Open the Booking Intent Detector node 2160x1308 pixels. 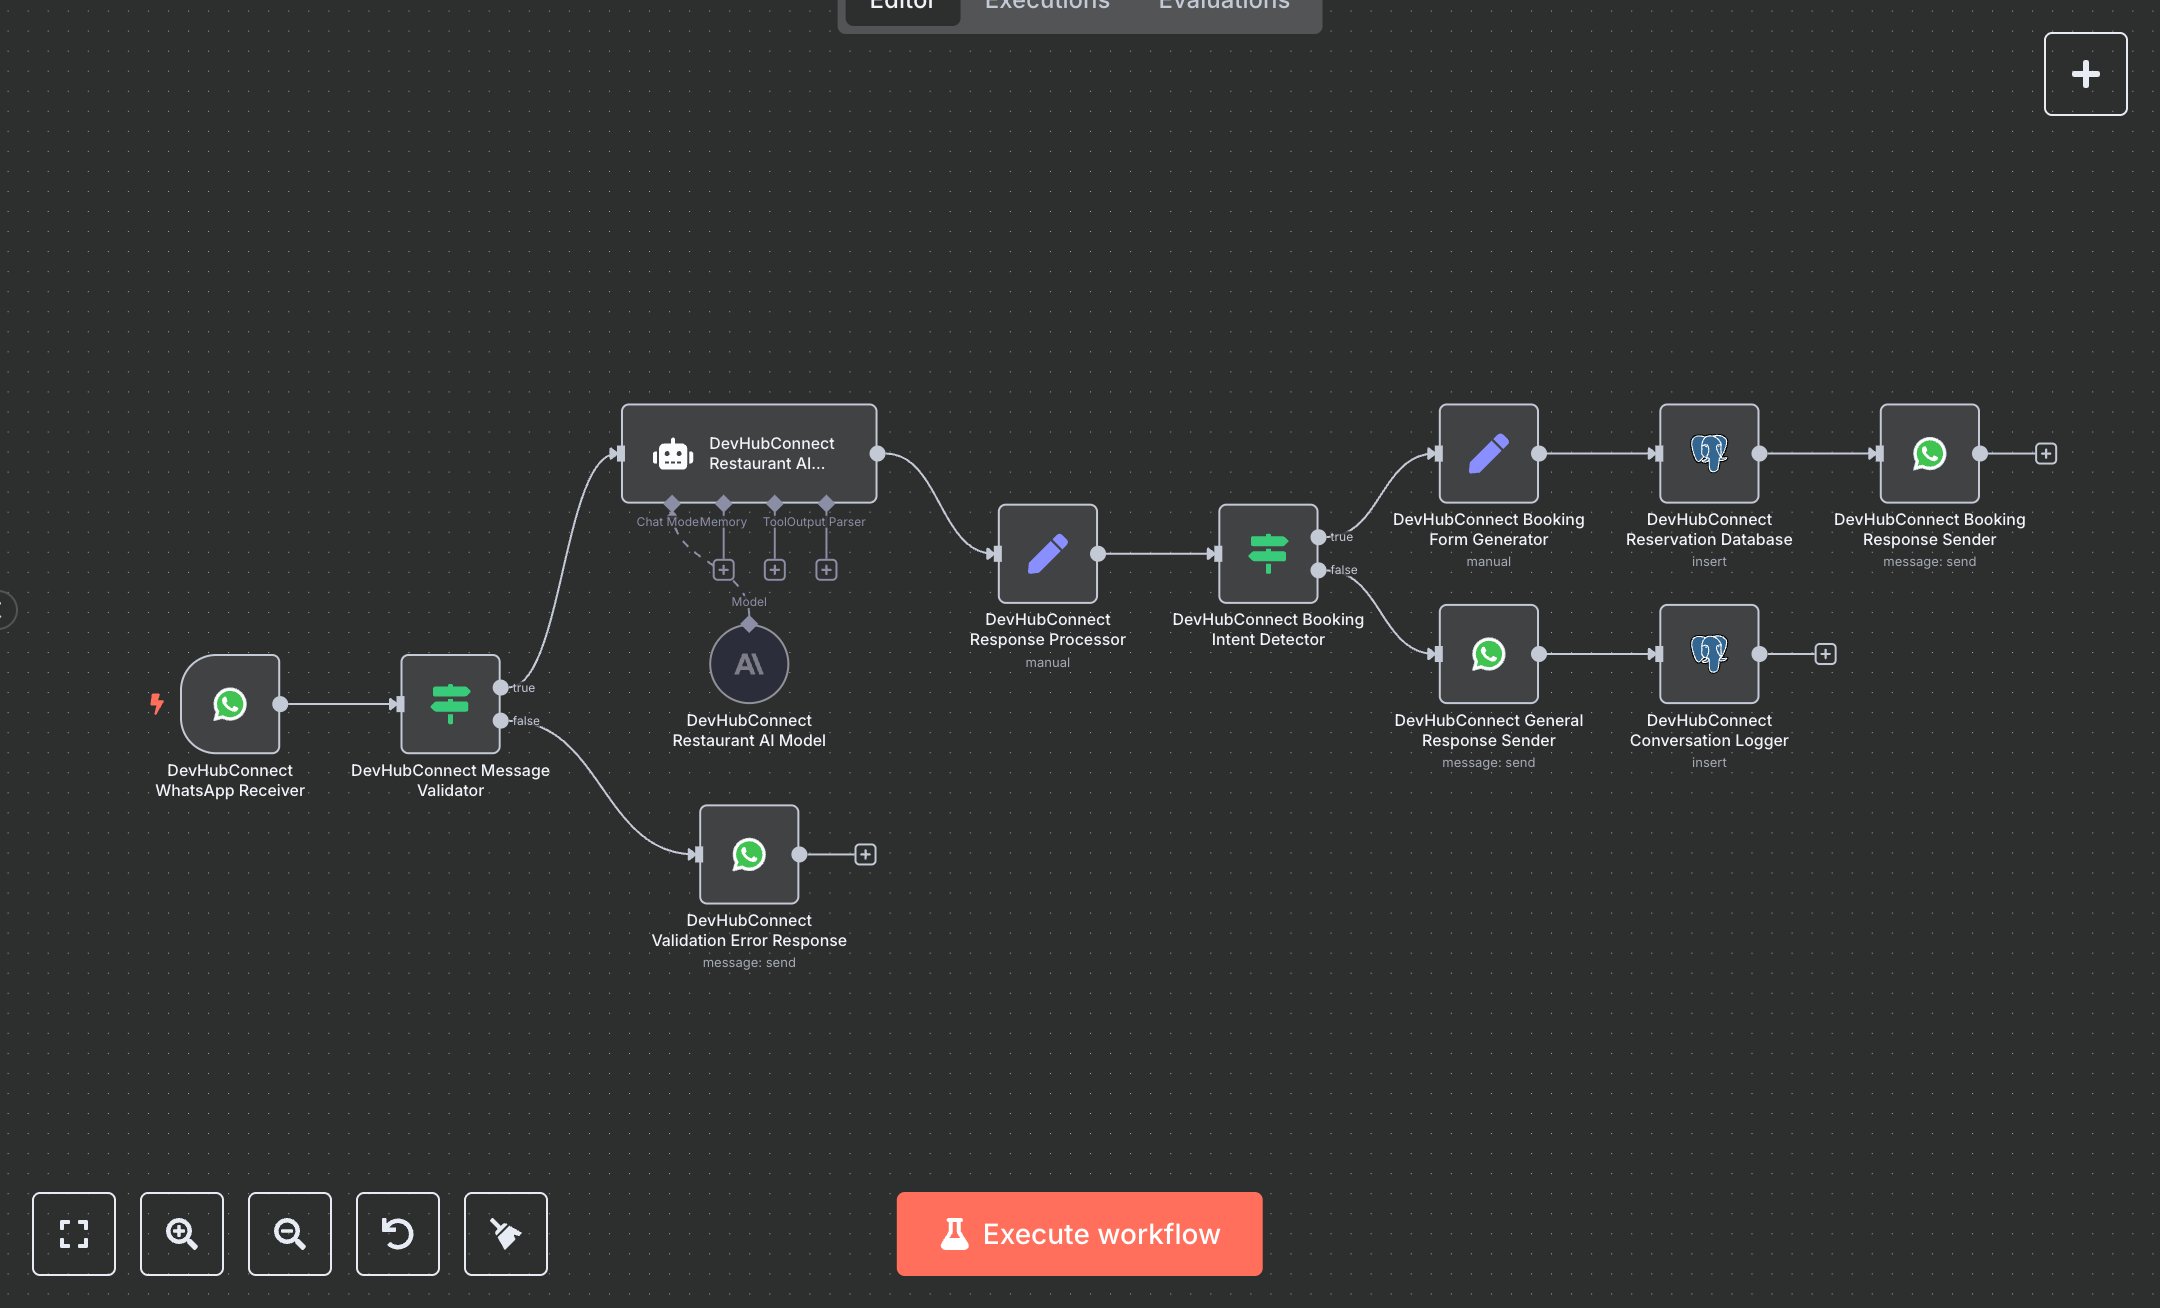pos(1267,553)
